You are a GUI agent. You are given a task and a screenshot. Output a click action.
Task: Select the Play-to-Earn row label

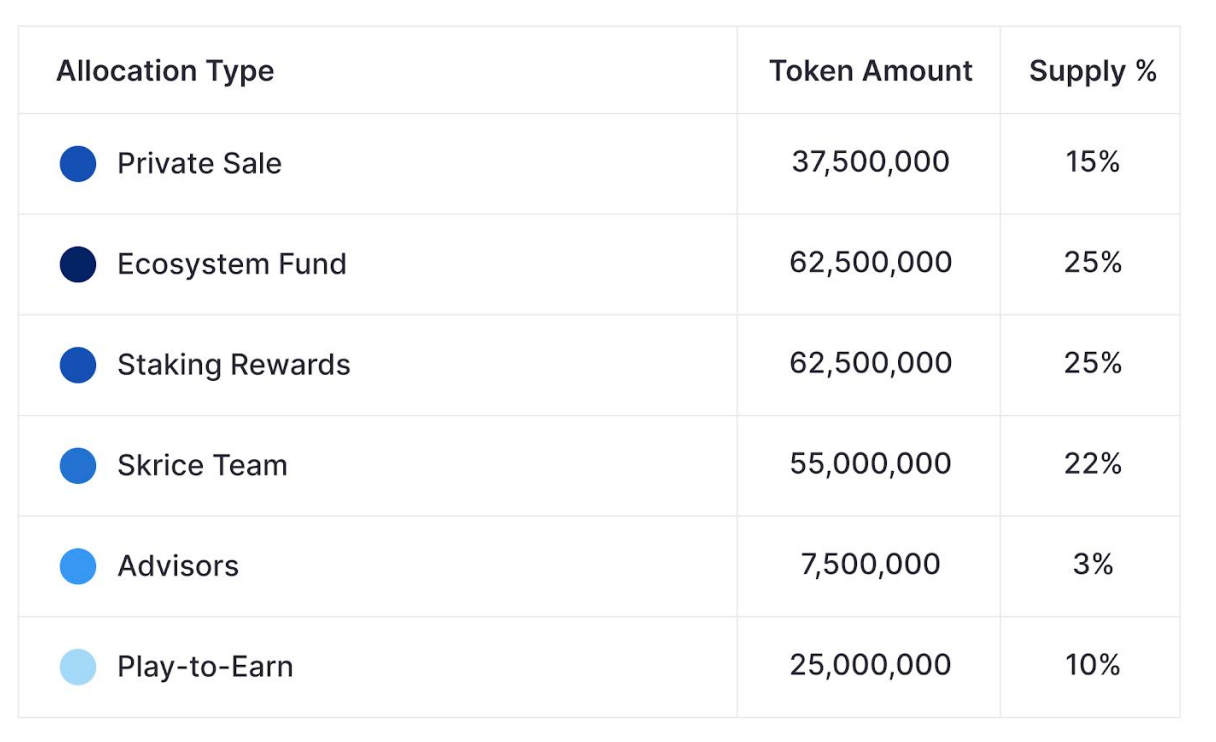coord(205,667)
